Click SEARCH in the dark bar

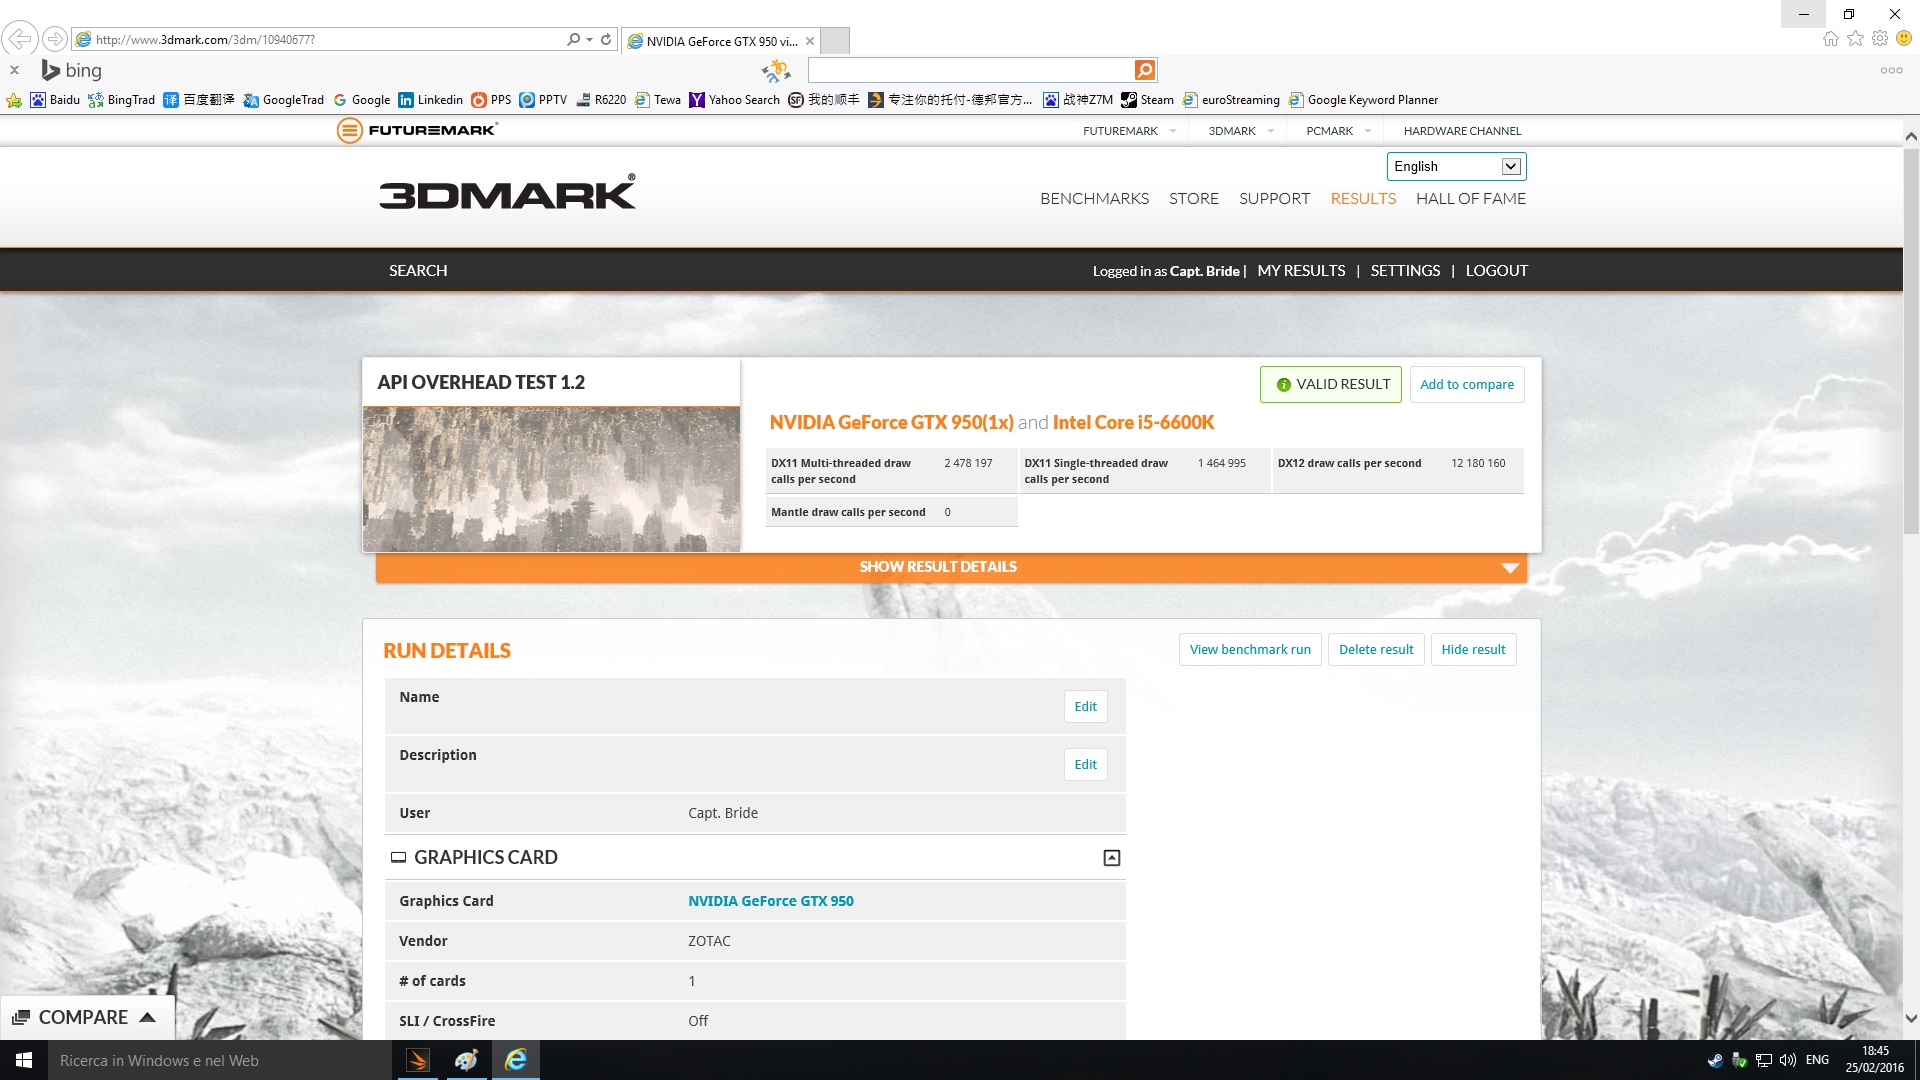(418, 271)
